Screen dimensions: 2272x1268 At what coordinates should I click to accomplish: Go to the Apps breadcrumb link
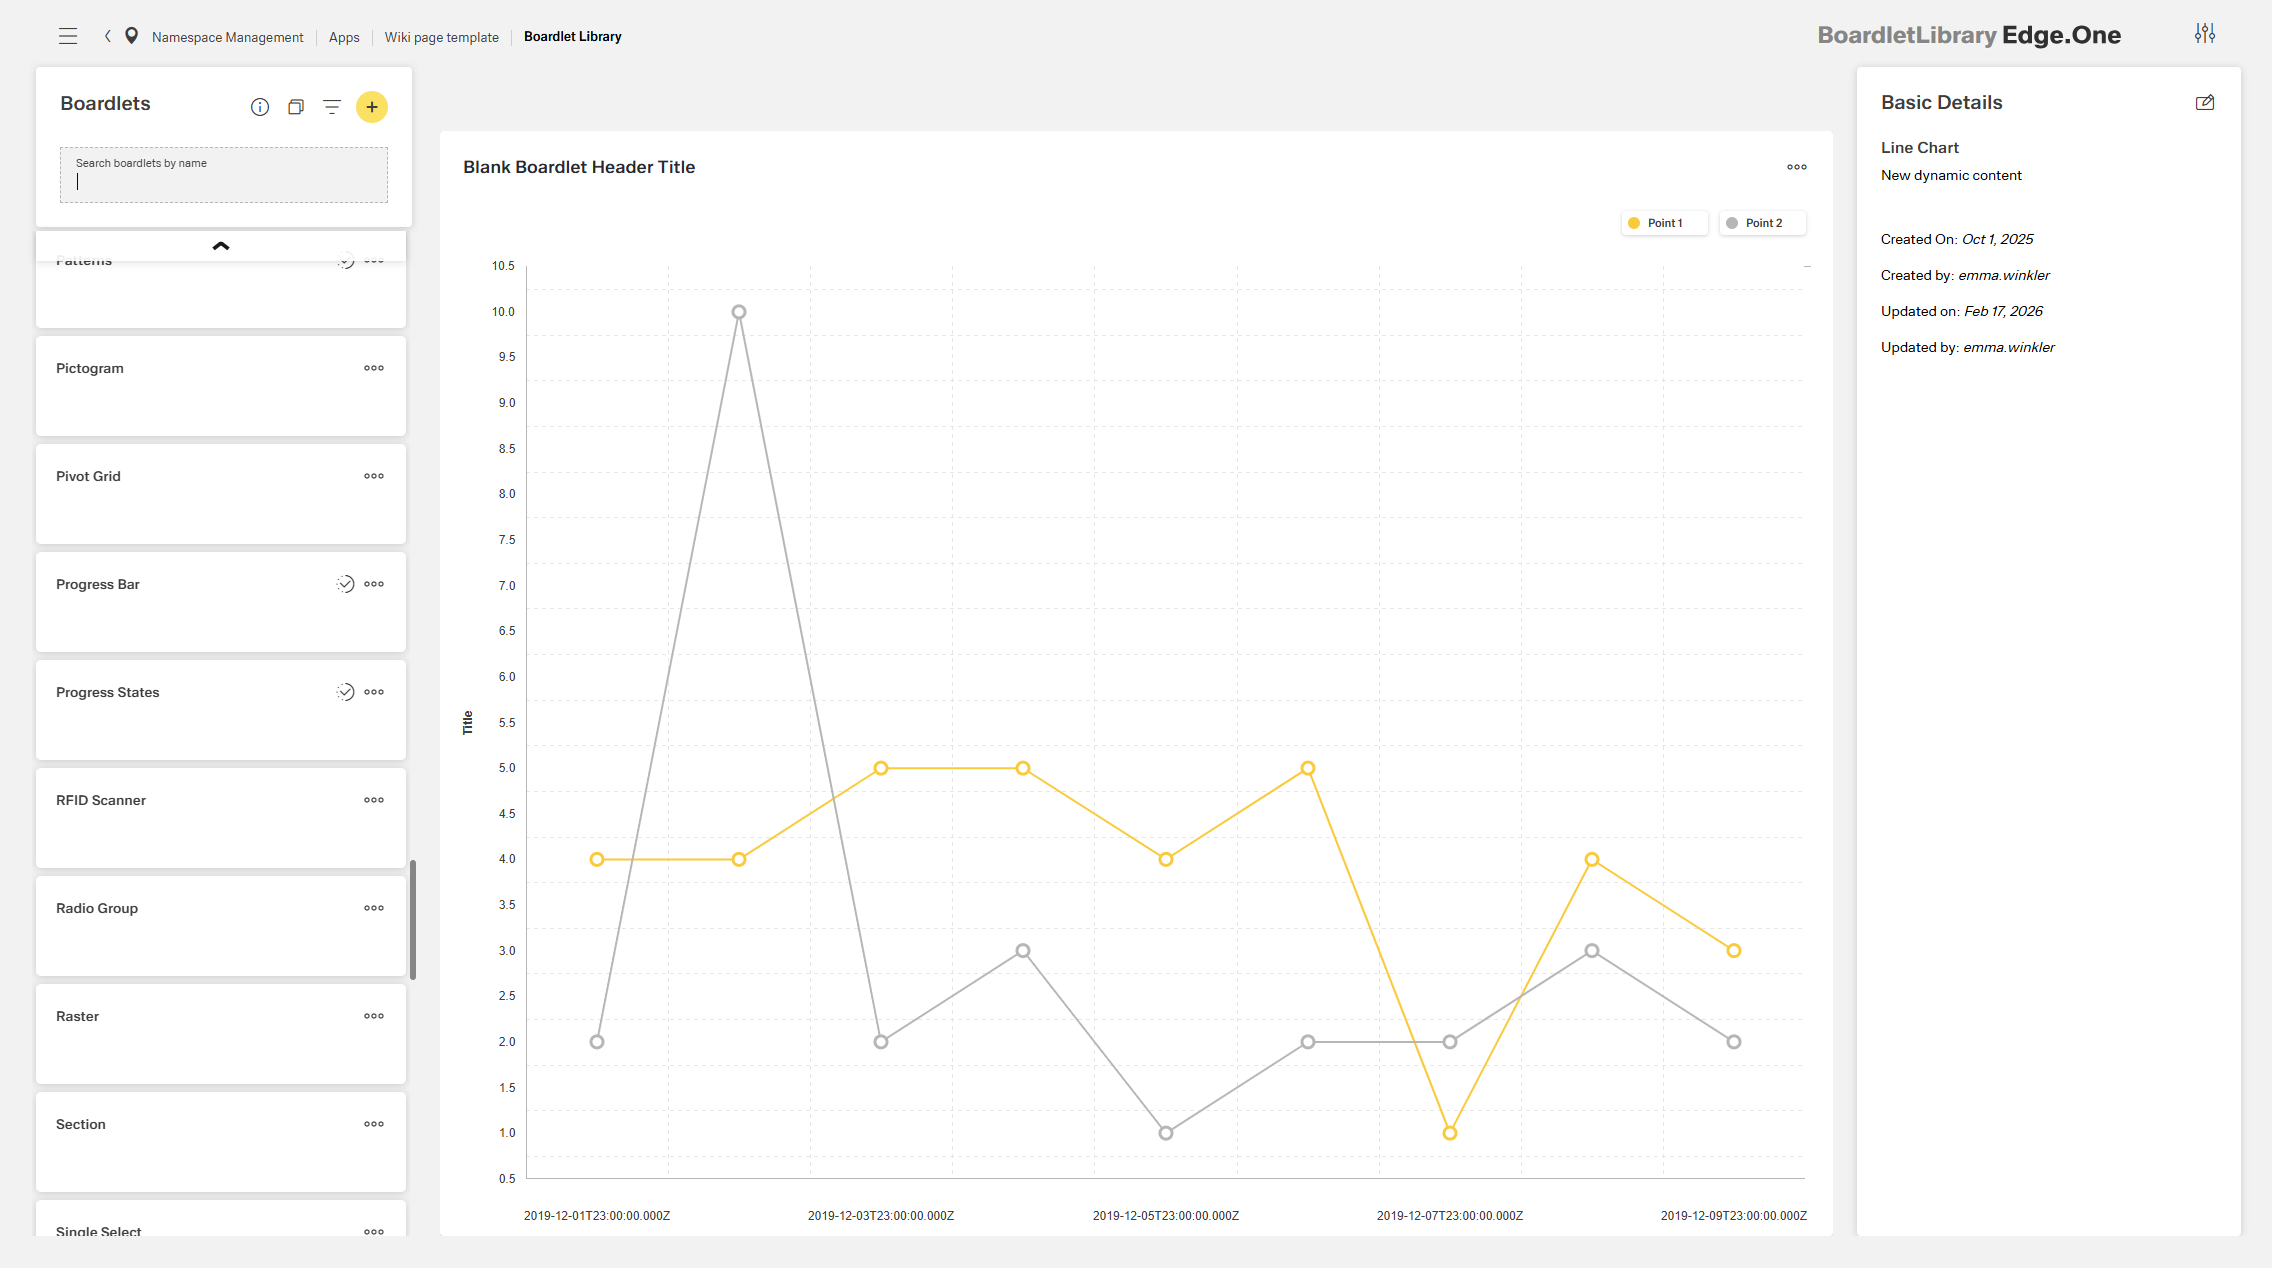(x=344, y=37)
